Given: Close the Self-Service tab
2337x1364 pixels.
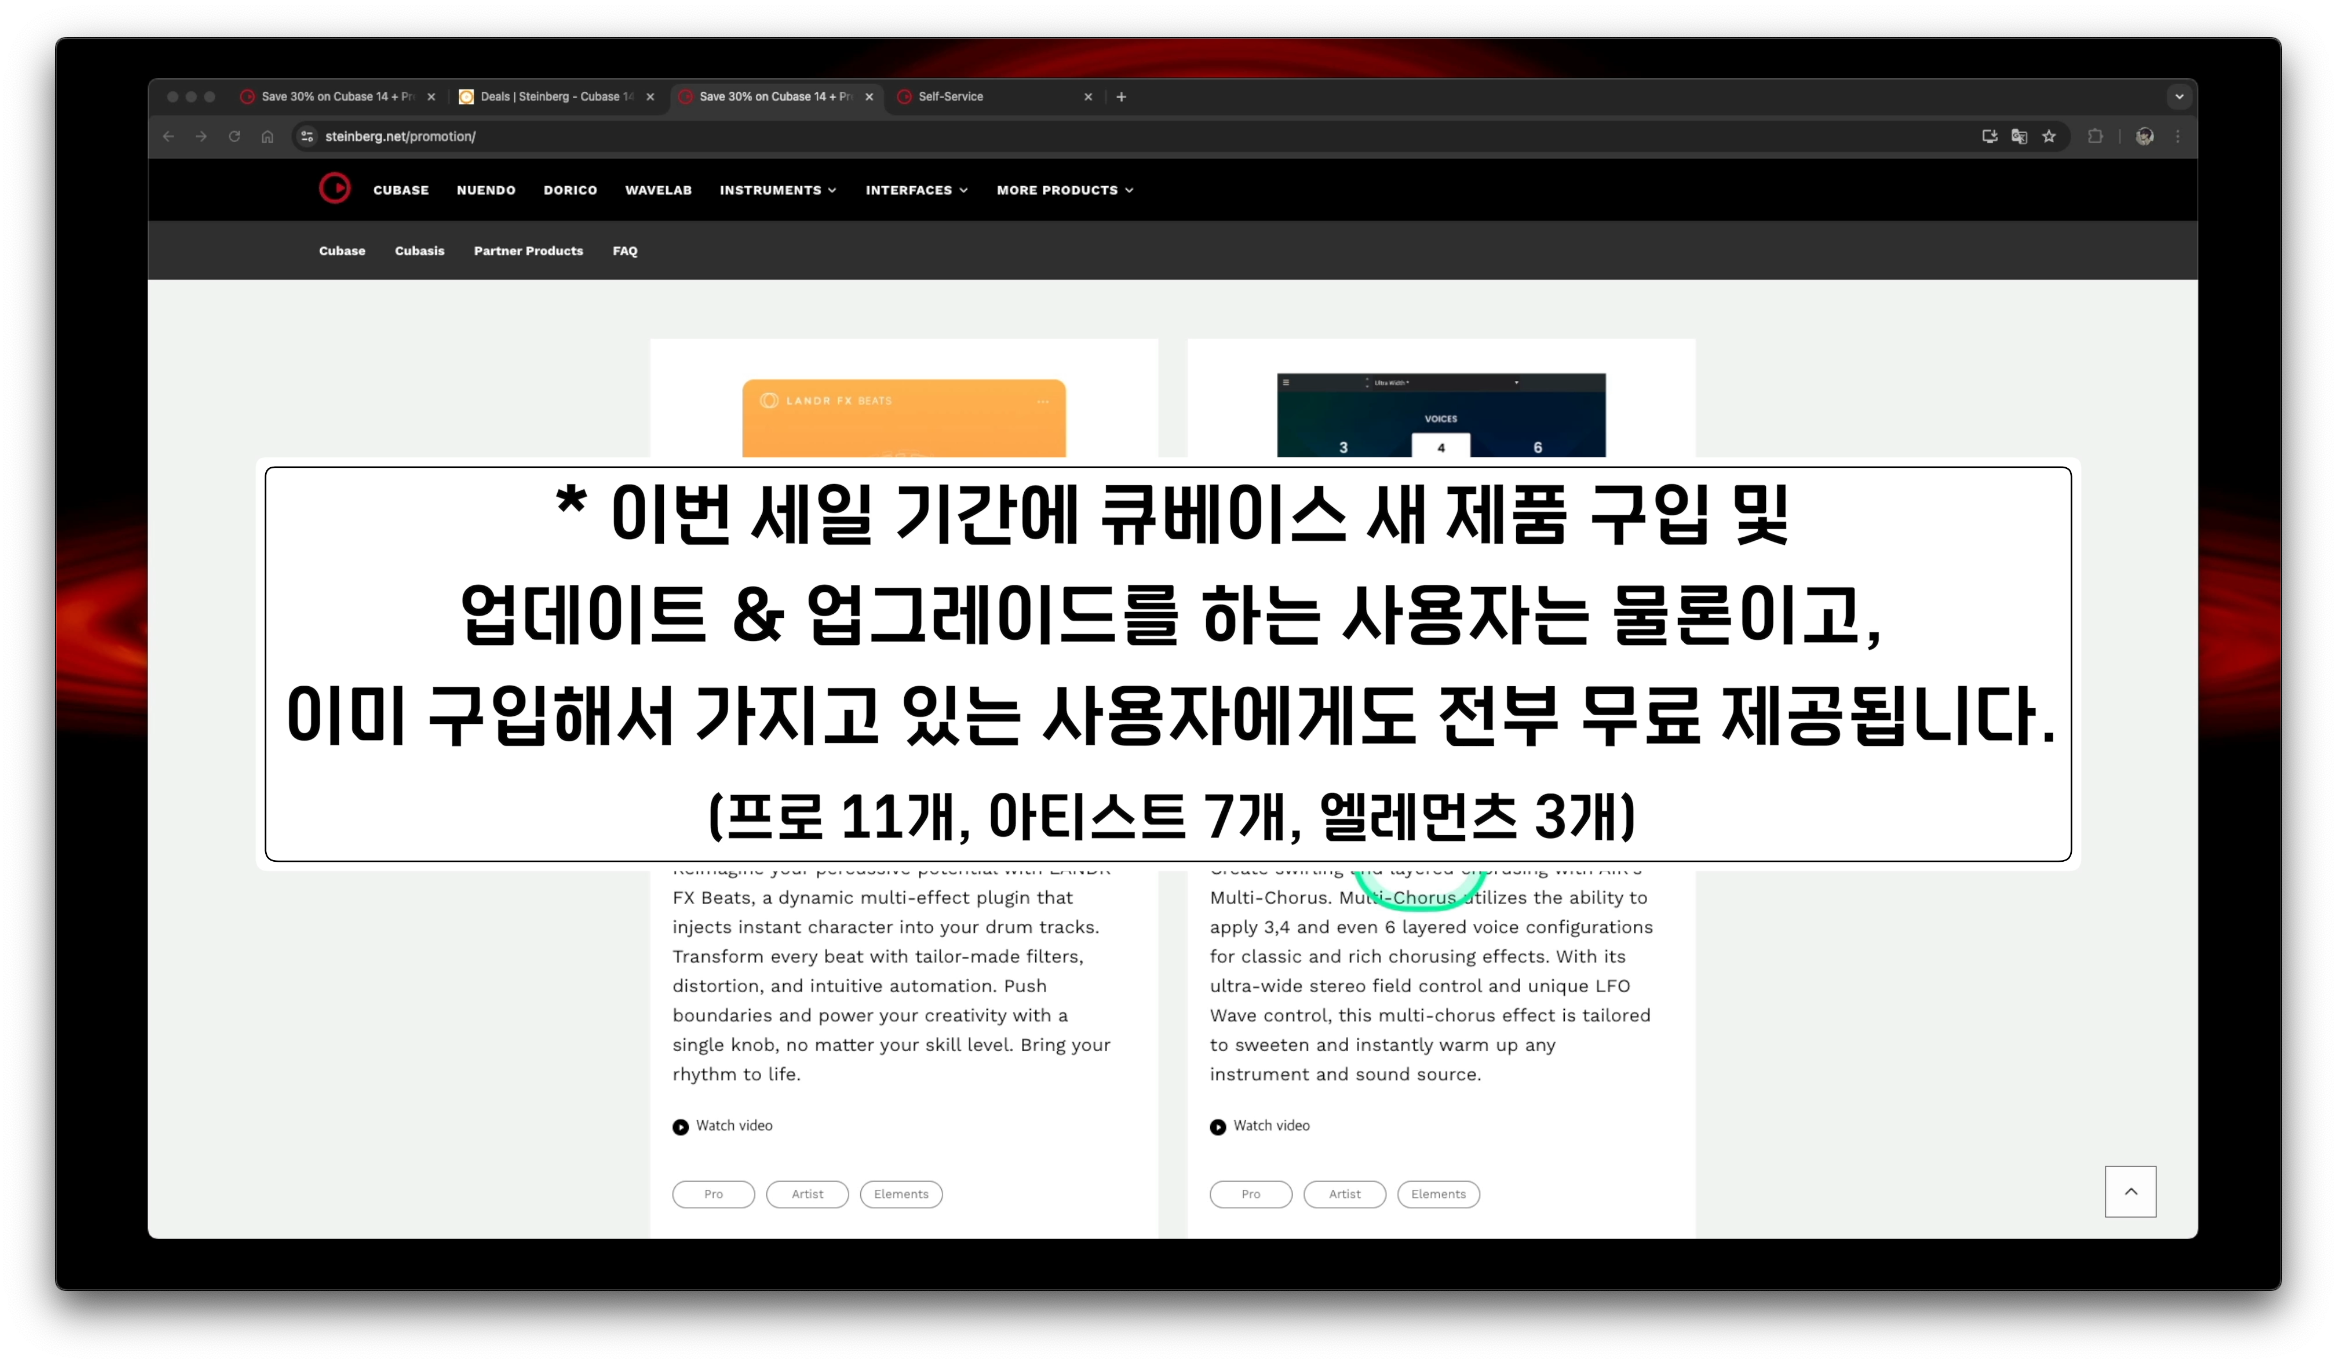Looking at the screenshot, I should [1088, 97].
